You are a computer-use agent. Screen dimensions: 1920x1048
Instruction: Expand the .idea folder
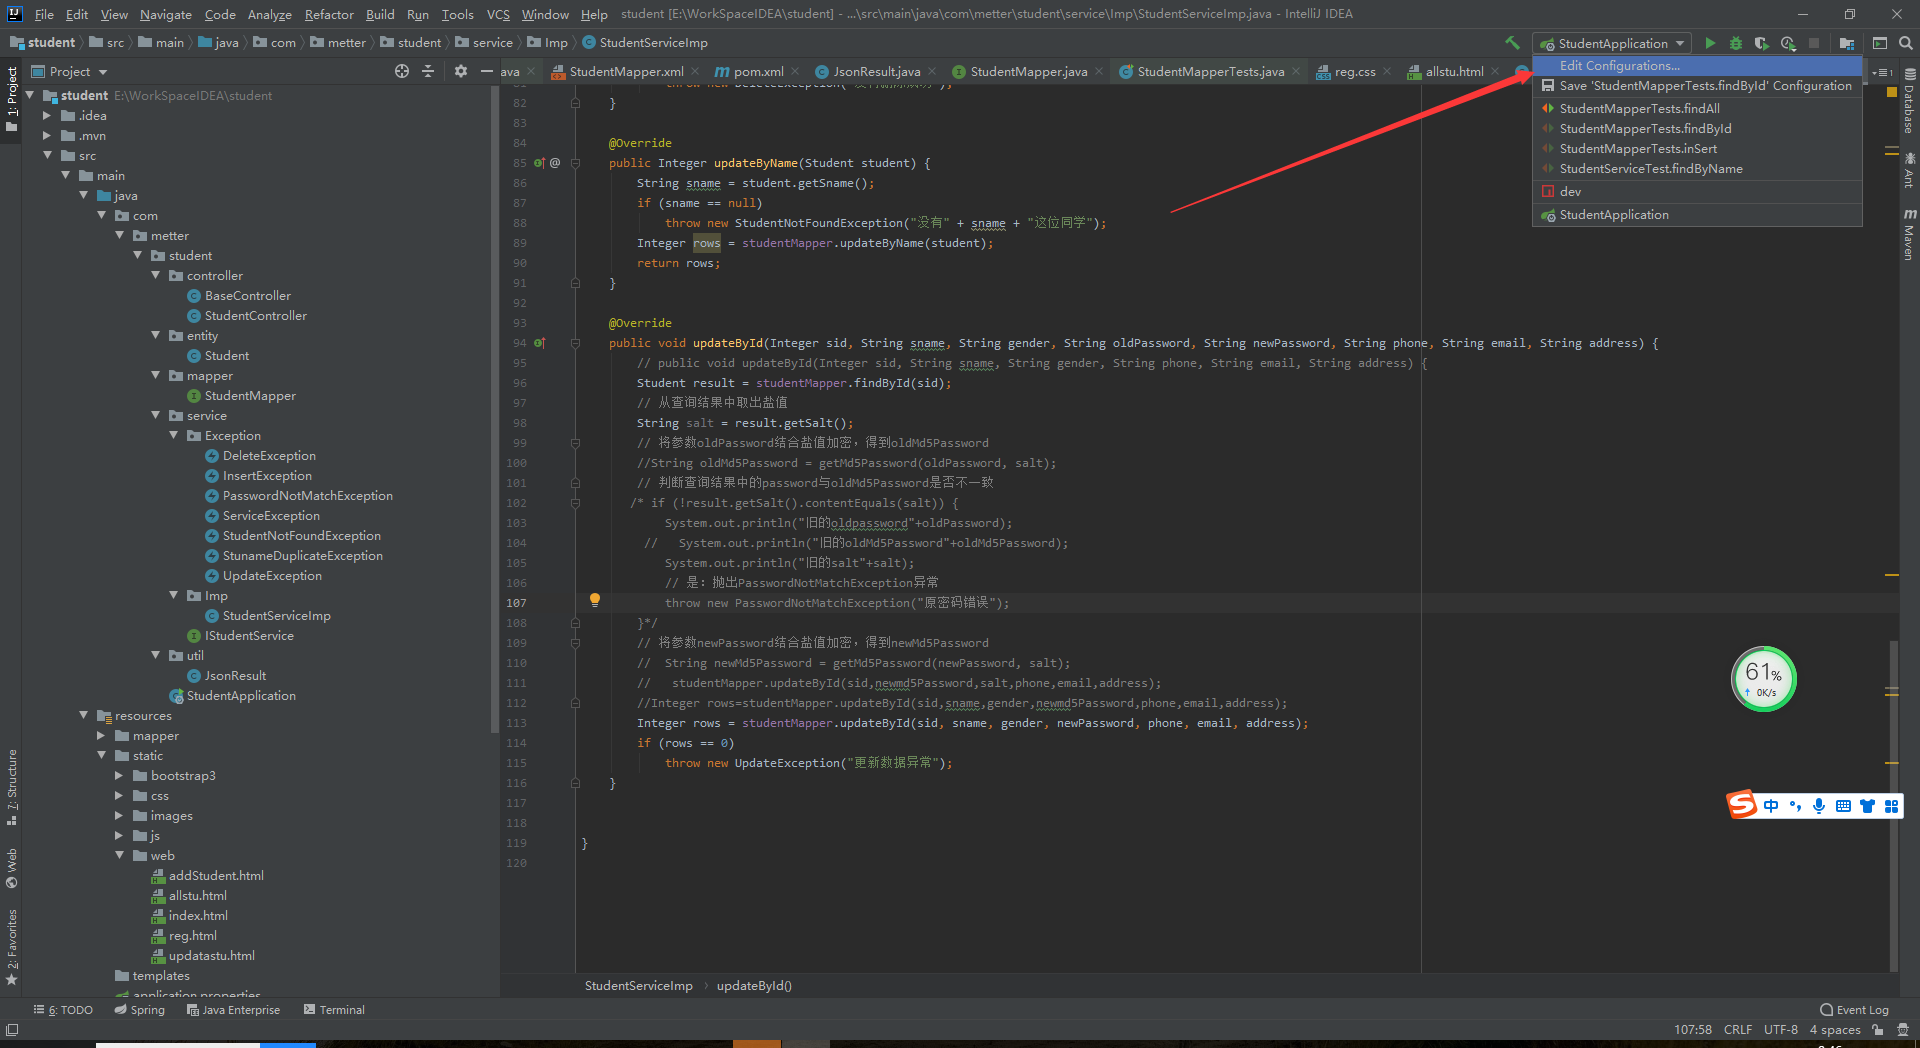click(47, 115)
